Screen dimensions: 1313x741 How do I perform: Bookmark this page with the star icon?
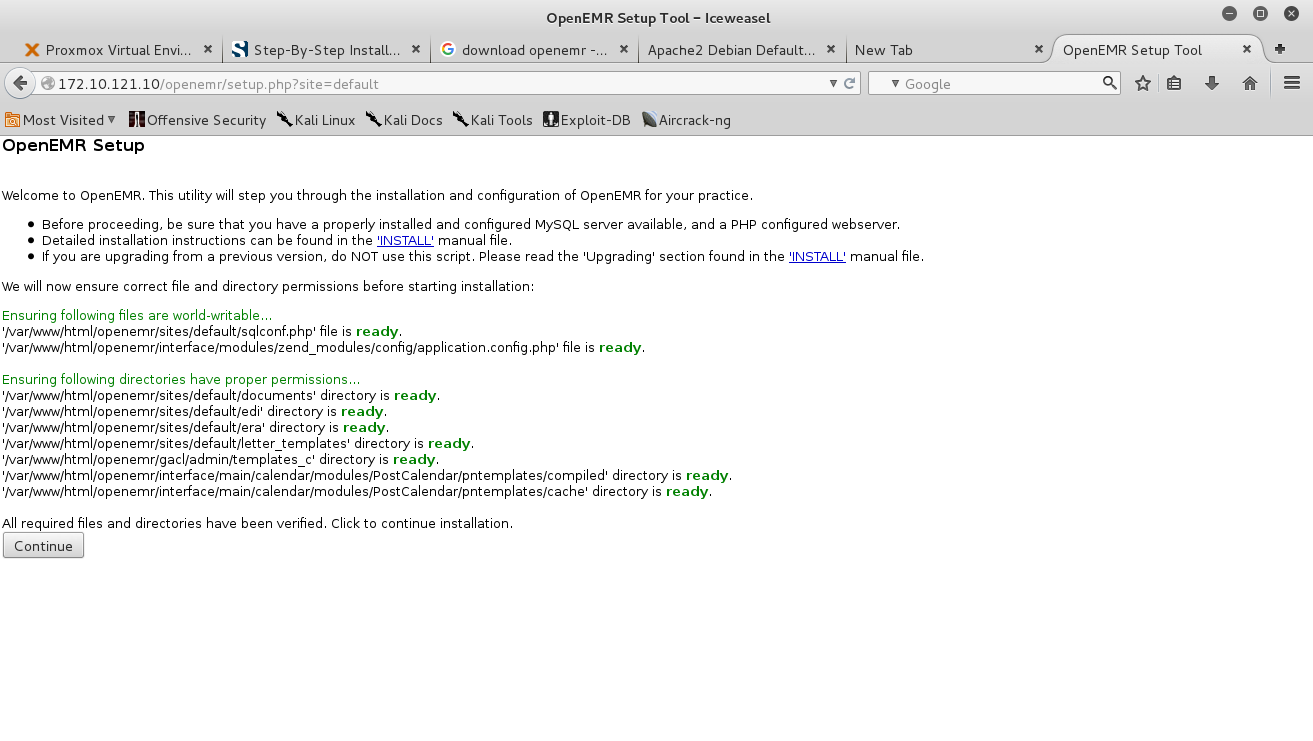point(1143,84)
